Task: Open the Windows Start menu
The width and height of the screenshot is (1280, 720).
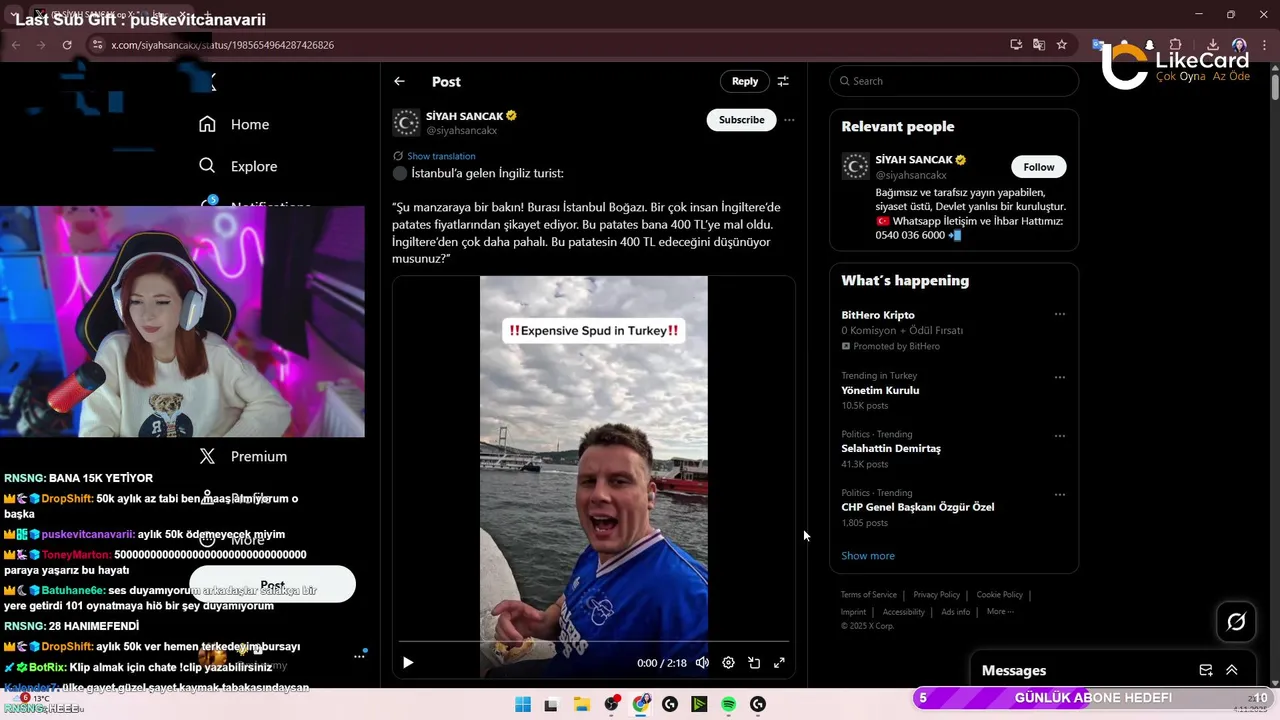Action: click(x=523, y=704)
